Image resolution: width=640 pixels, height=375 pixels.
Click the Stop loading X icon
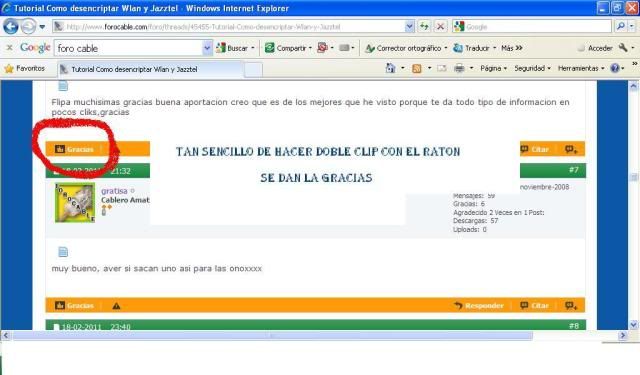coord(440,27)
